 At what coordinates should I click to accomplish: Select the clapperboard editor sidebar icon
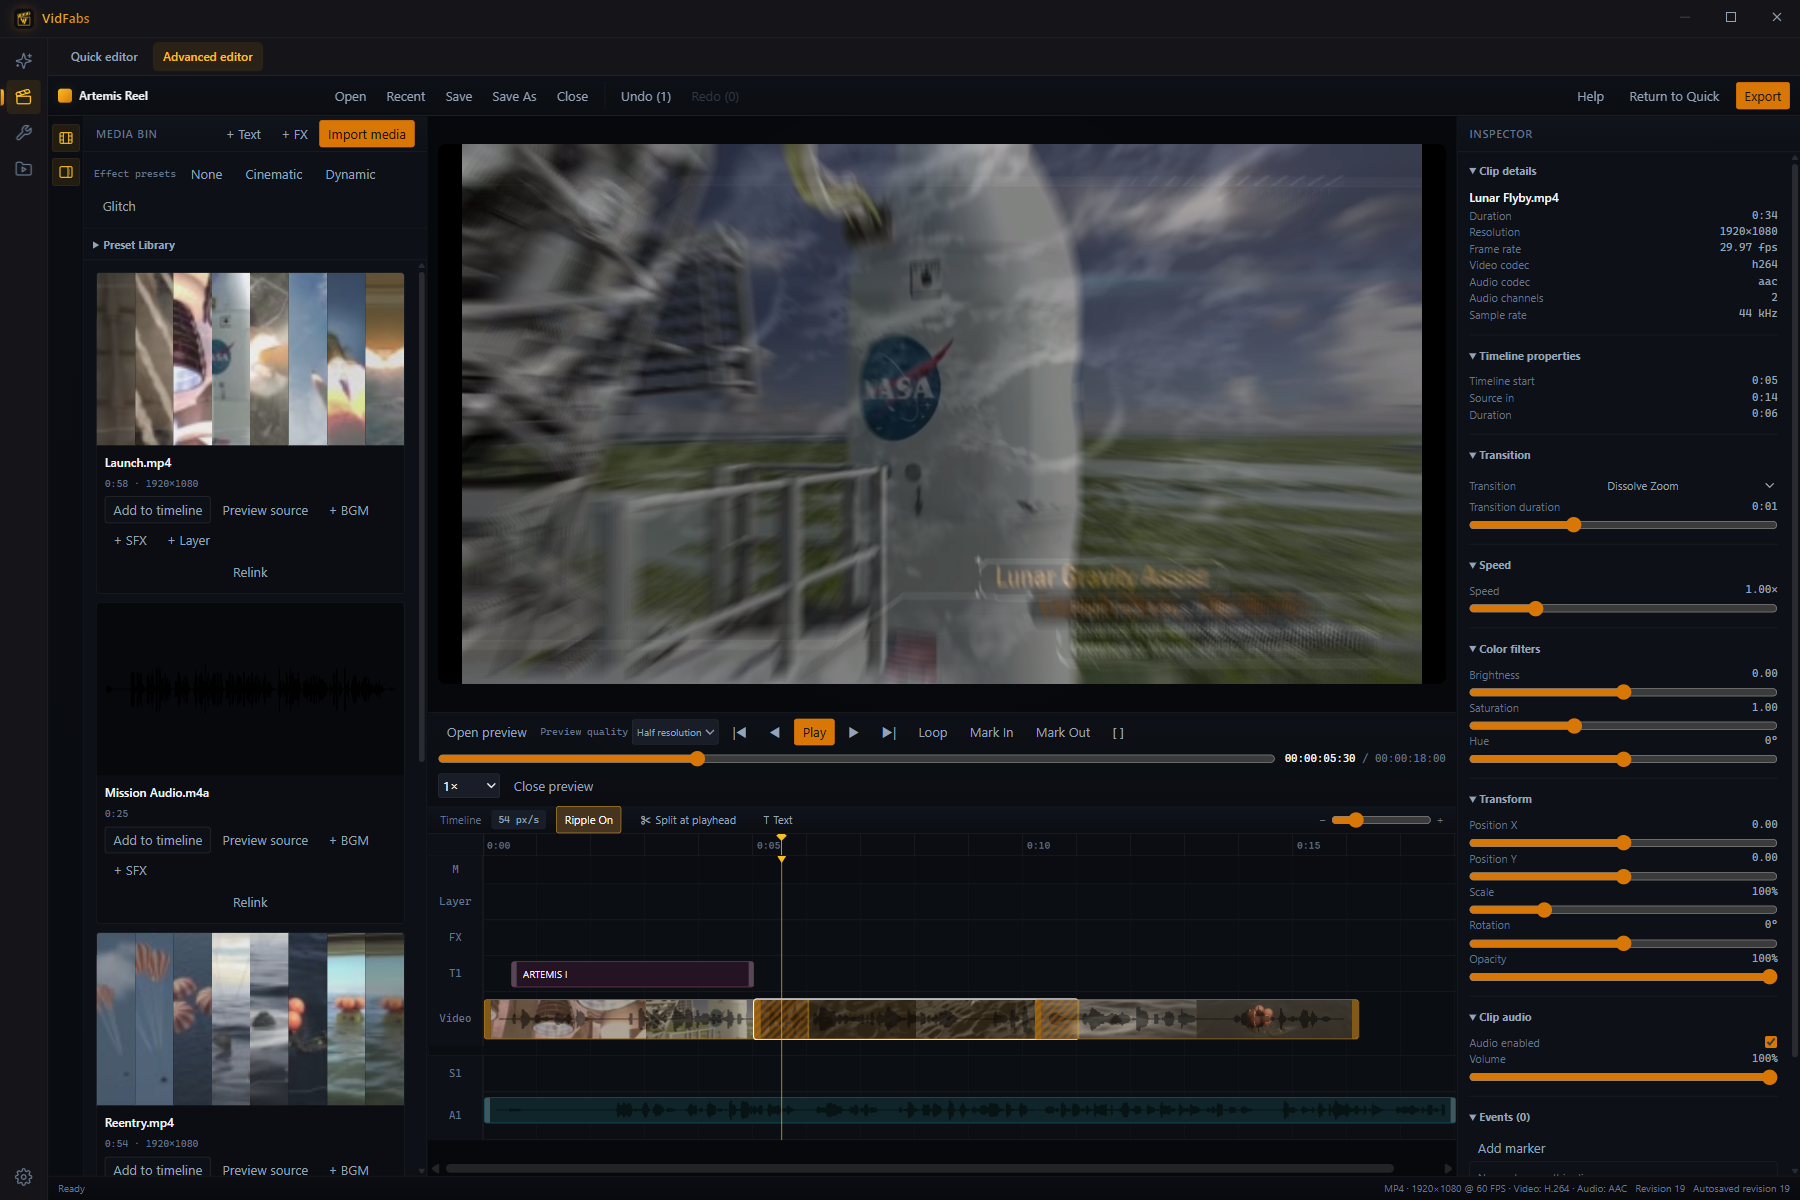[24, 97]
